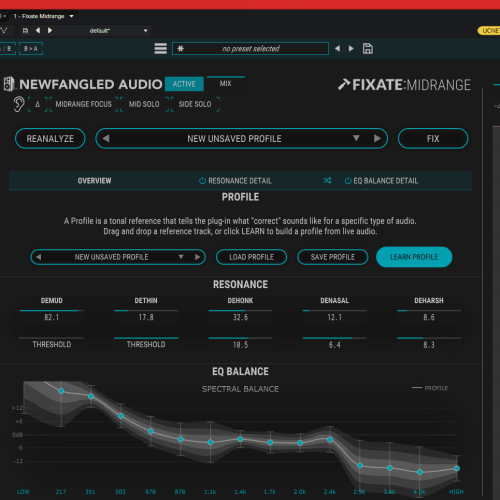Click the ear listen icon
This screenshot has width=500, height=500.
pos(19,104)
